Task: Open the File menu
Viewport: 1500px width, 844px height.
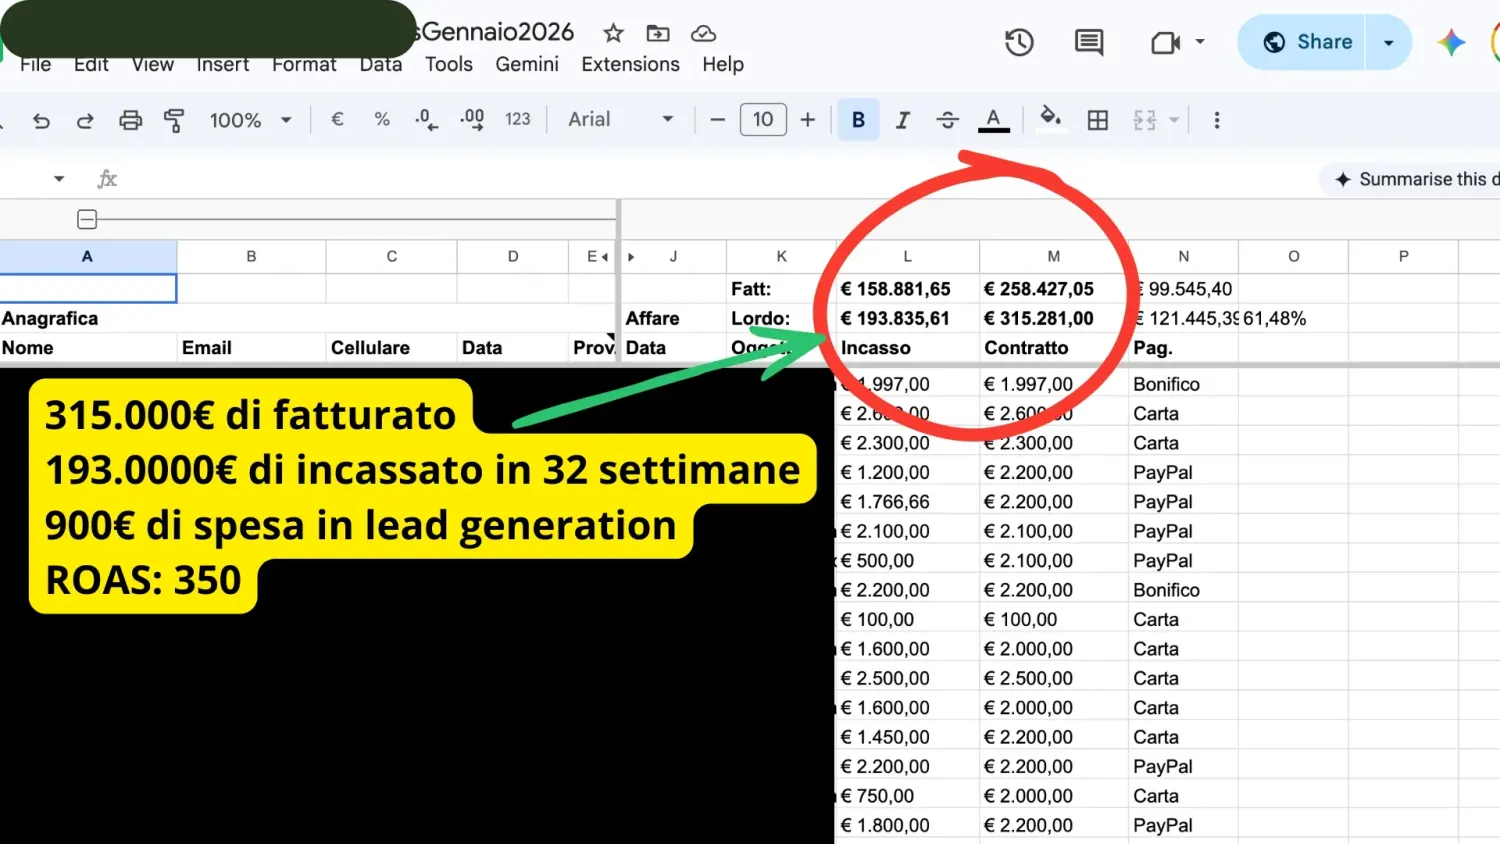Action: point(35,64)
